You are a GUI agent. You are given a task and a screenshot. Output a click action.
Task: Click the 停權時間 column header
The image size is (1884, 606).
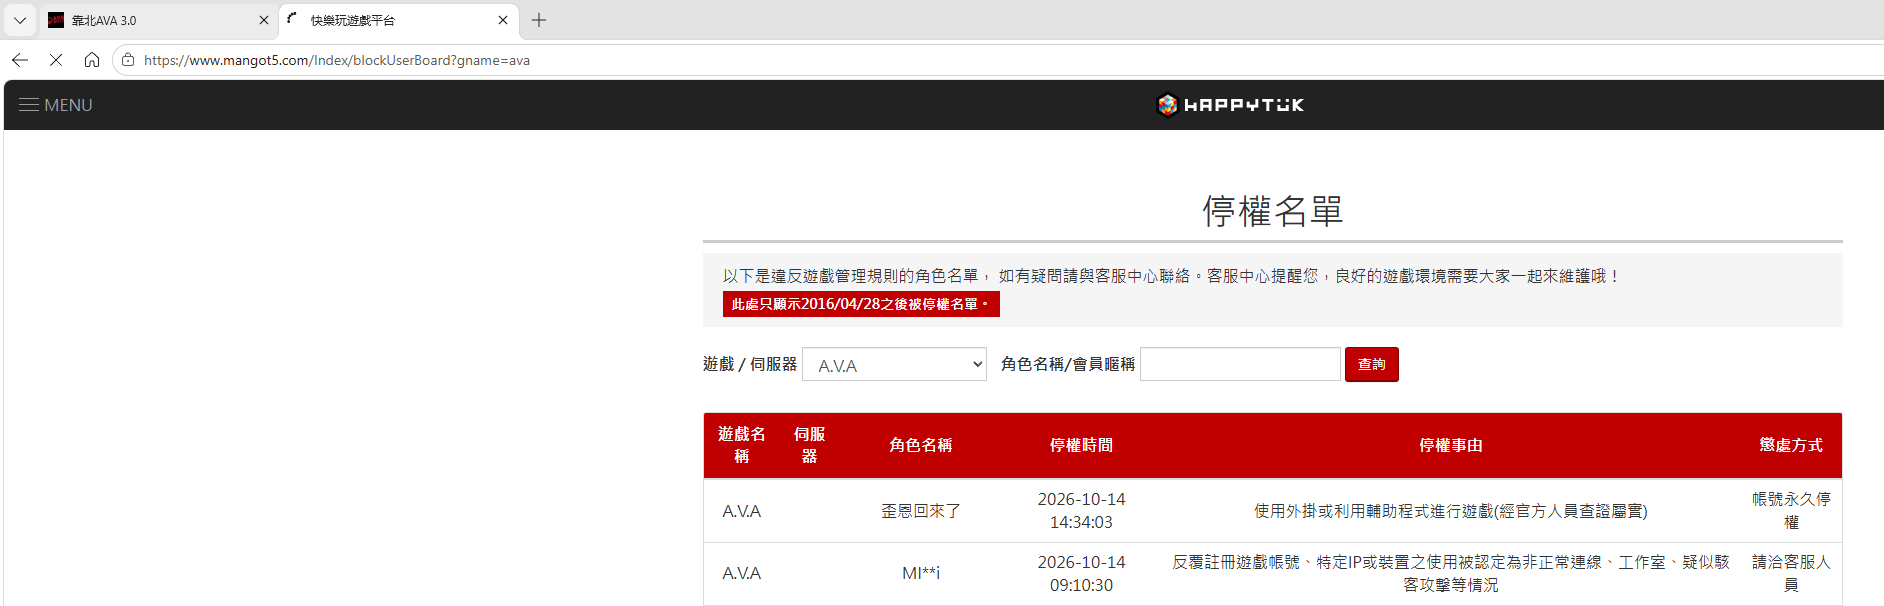point(1081,445)
